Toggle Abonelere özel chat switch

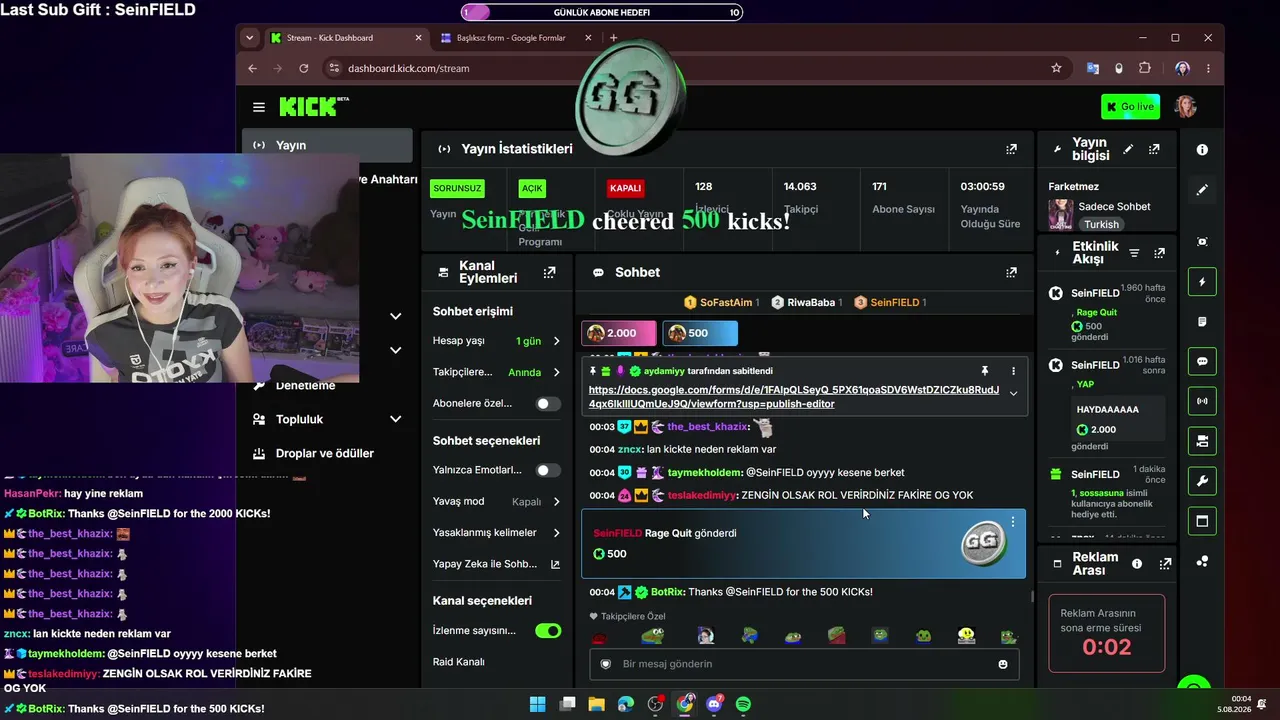[x=548, y=404]
